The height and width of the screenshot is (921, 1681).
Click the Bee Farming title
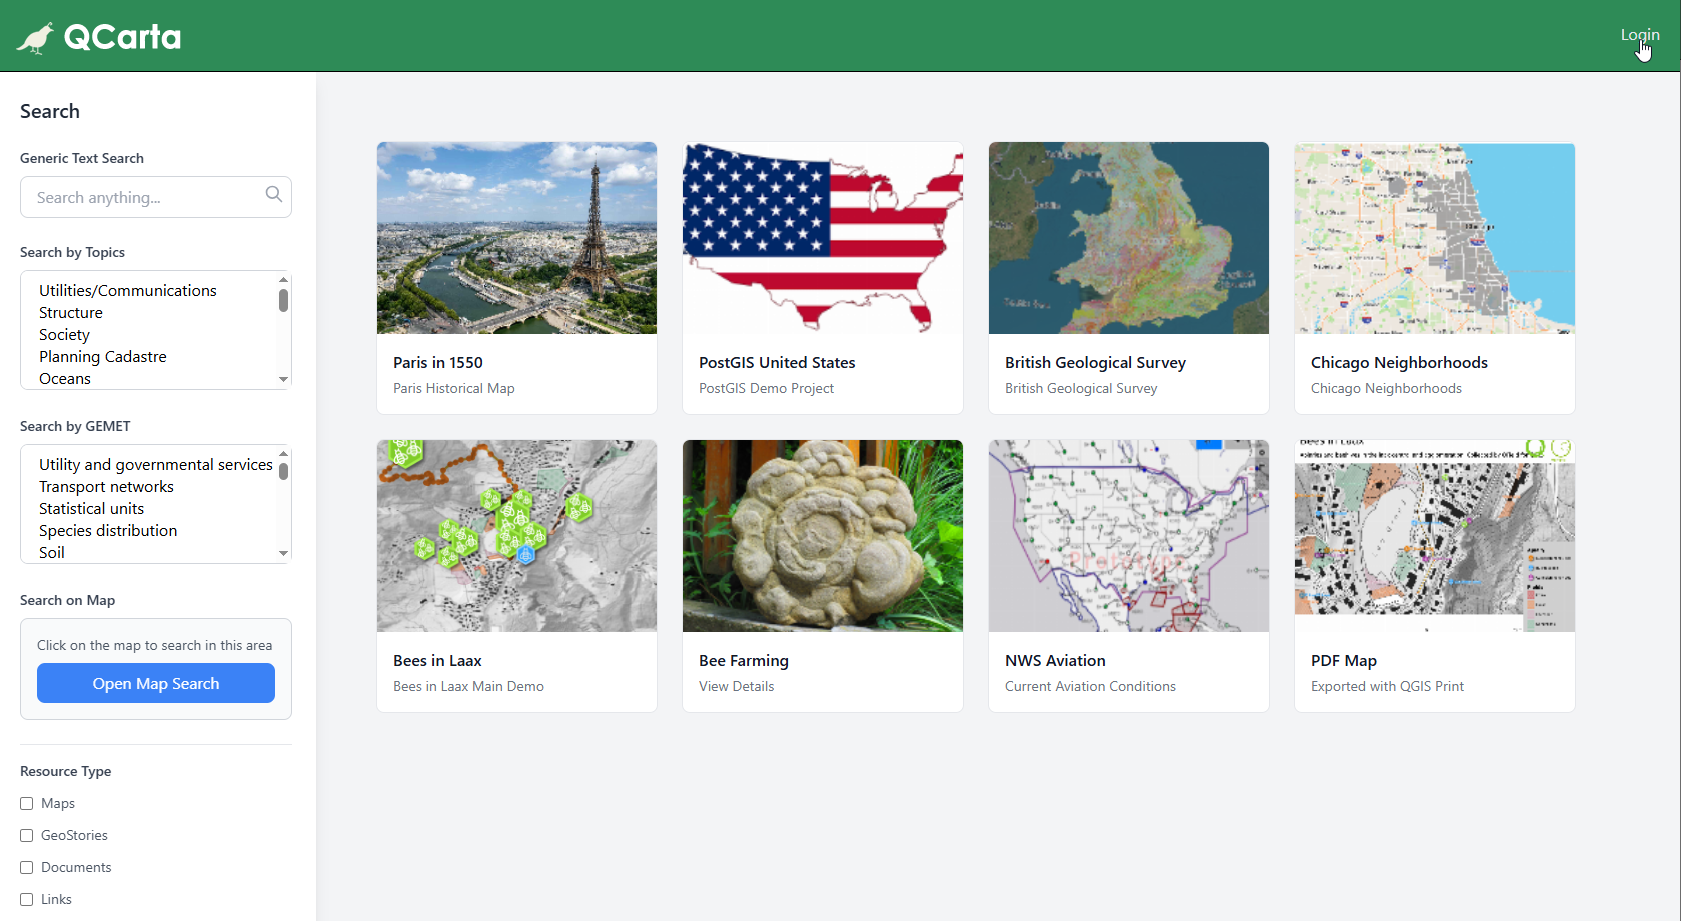click(x=744, y=660)
